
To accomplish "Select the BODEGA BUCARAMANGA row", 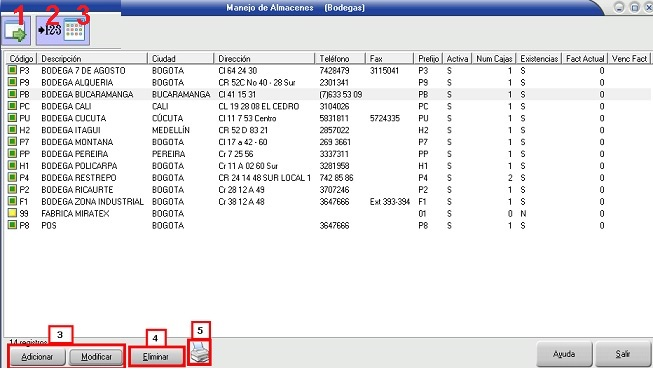I will (x=328, y=94).
